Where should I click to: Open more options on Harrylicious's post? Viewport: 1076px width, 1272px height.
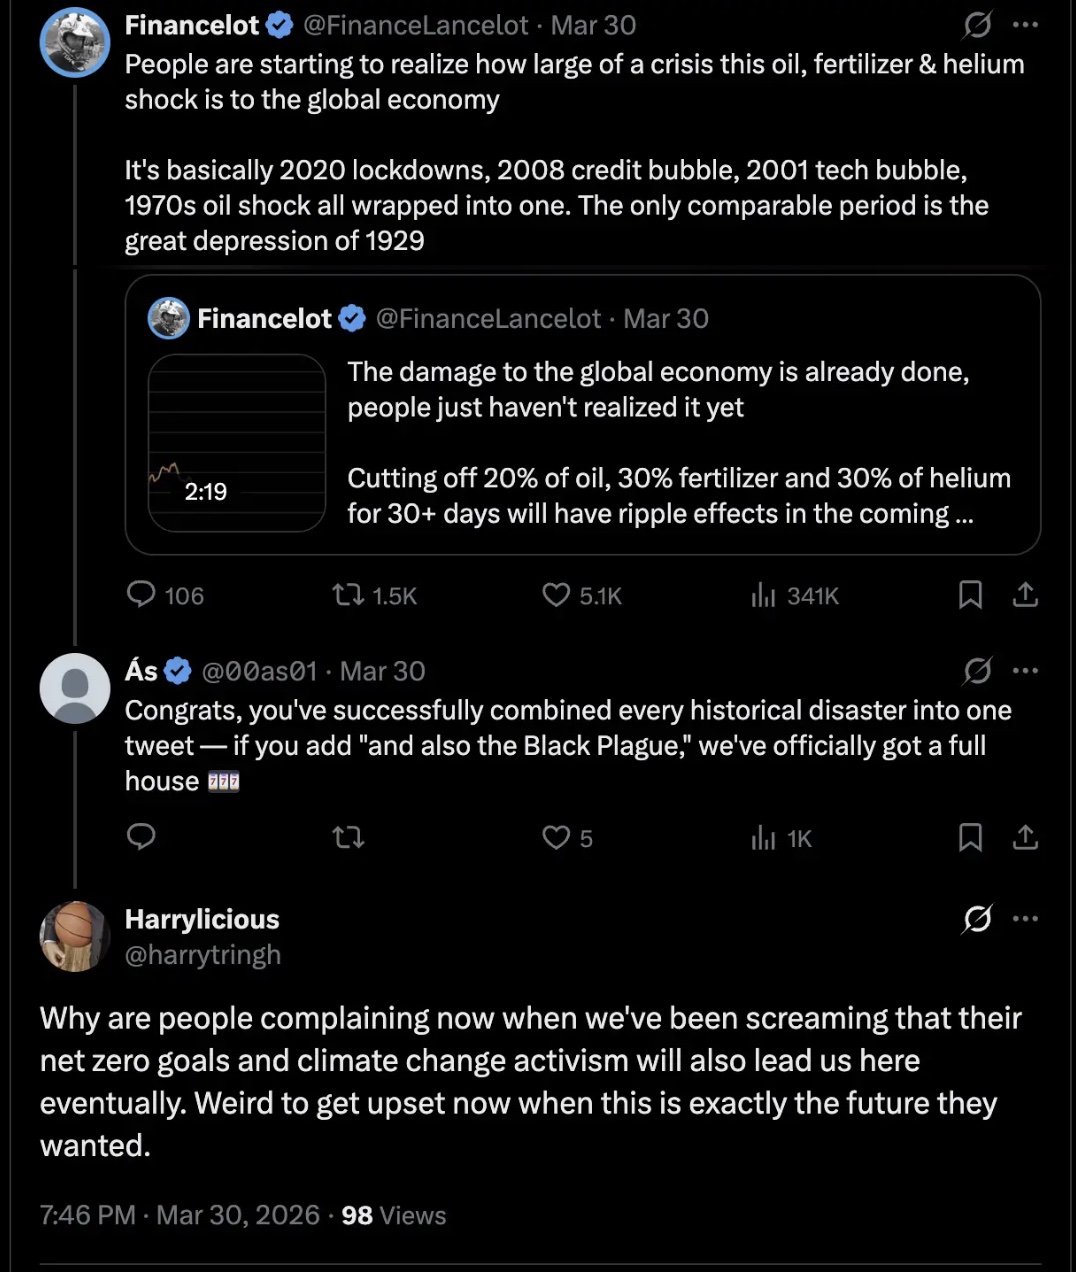pos(1025,919)
